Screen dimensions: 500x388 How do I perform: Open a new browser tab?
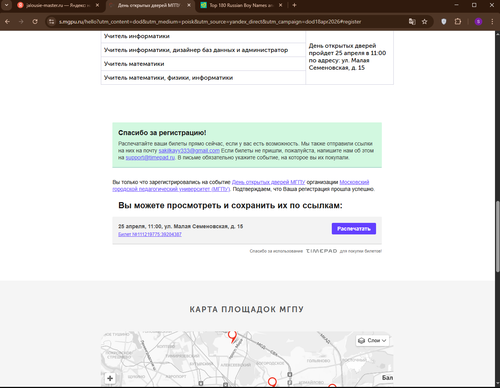pyautogui.click(x=294, y=5)
